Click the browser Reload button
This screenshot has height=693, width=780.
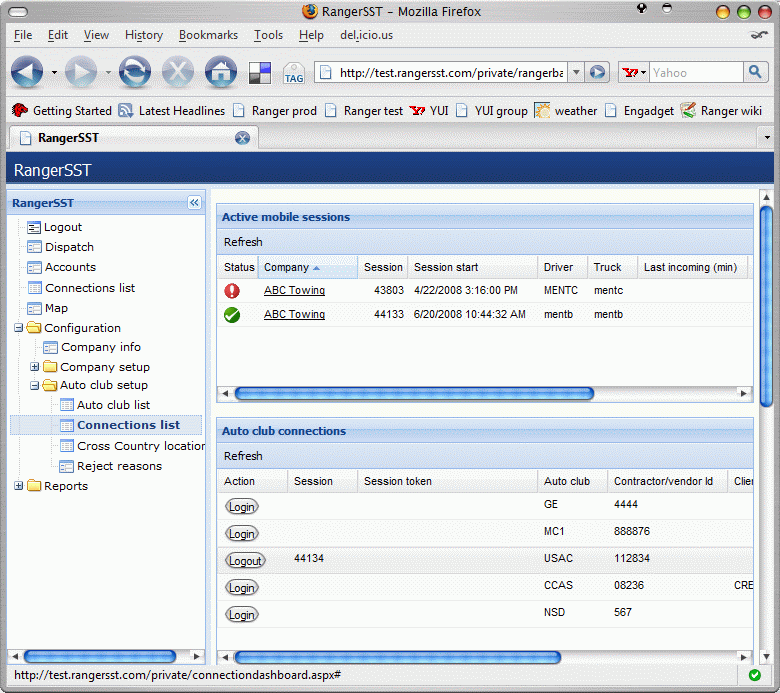pos(134,72)
